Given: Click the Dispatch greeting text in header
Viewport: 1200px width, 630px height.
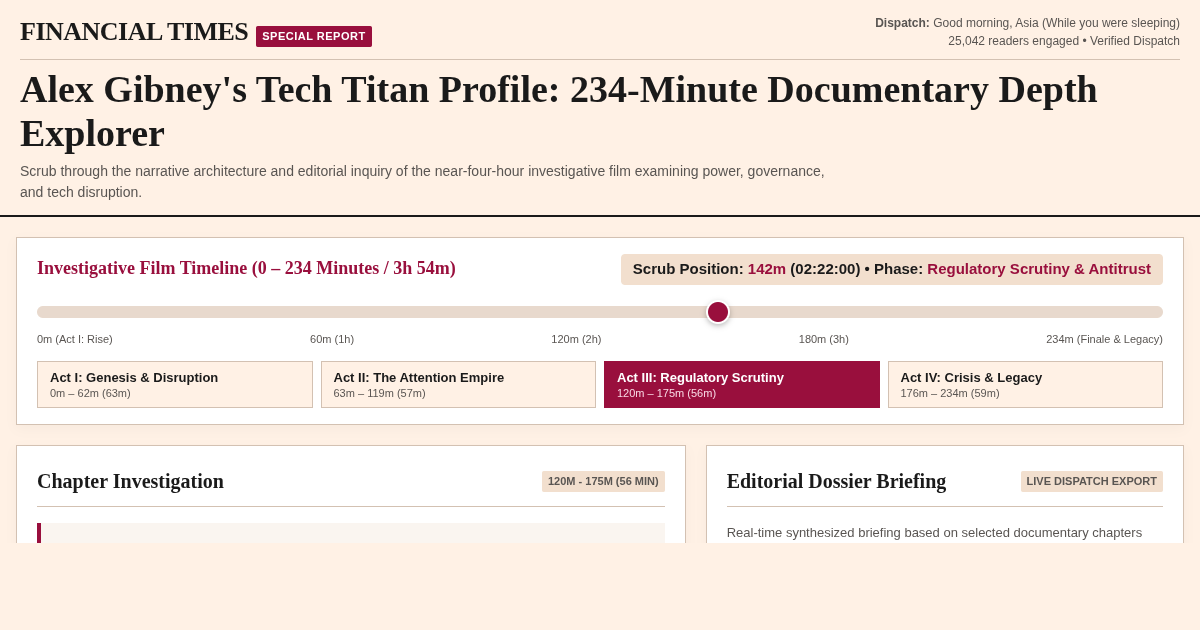Looking at the screenshot, I should (x=1027, y=23).
